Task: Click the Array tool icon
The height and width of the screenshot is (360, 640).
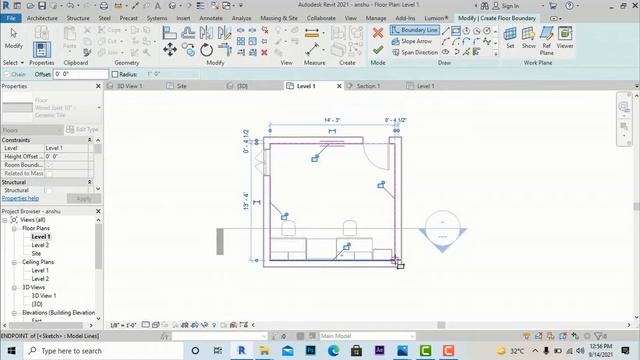Action: point(241,41)
